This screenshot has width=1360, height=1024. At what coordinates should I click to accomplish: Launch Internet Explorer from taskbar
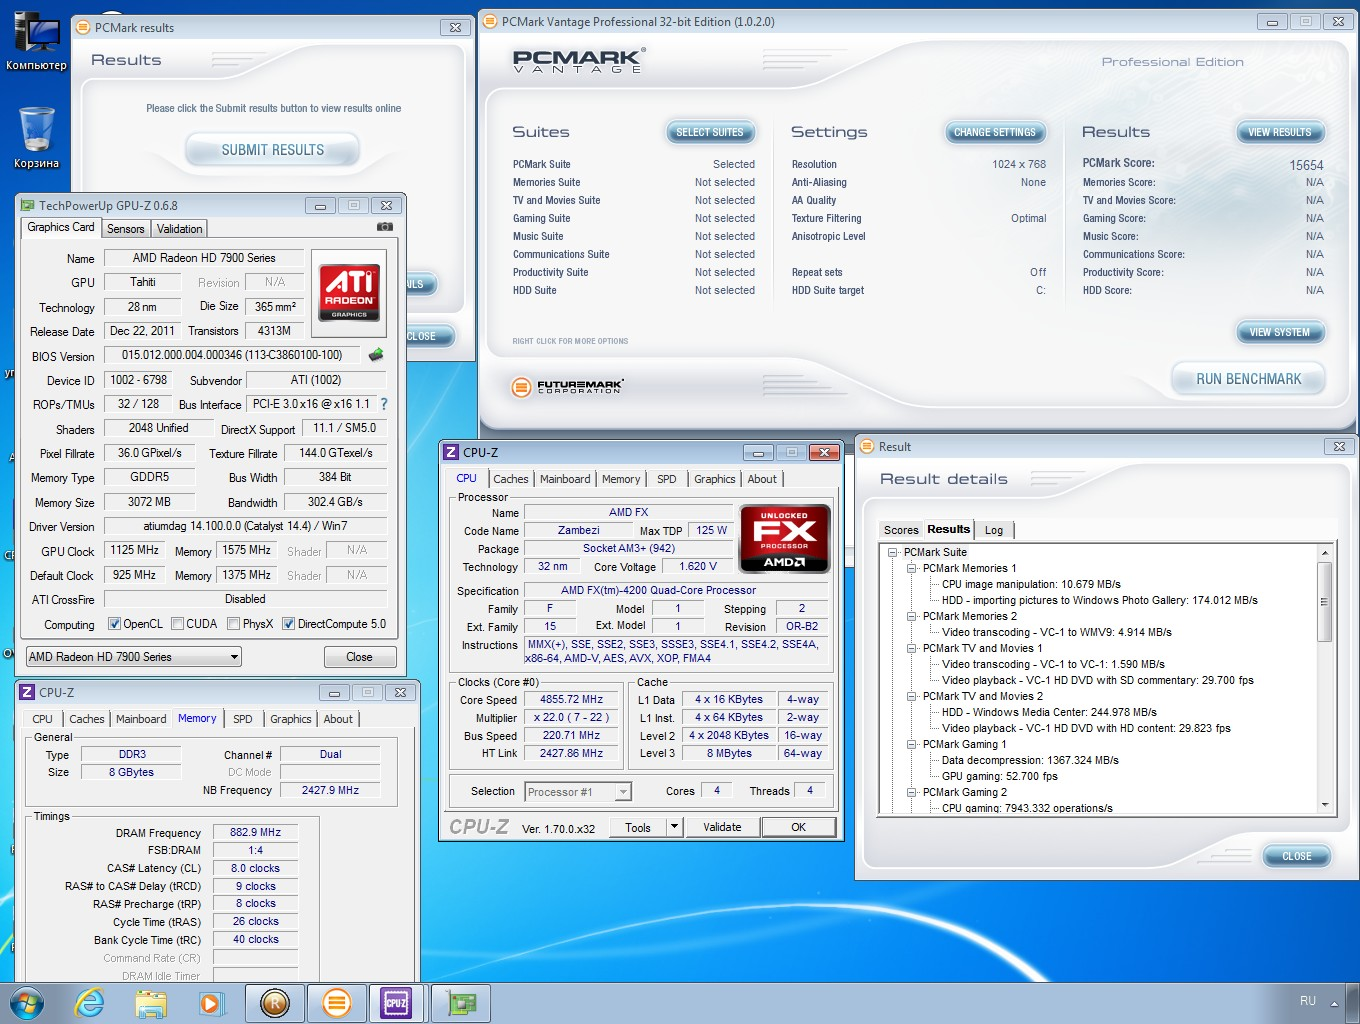click(90, 1003)
